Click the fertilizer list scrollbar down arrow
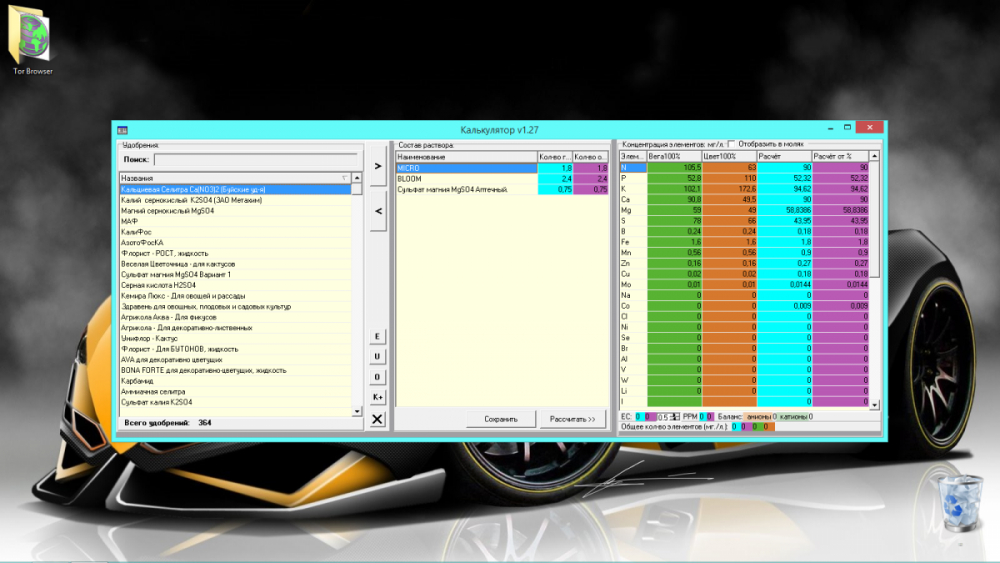The image size is (1000, 563). (x=357, y=411)
